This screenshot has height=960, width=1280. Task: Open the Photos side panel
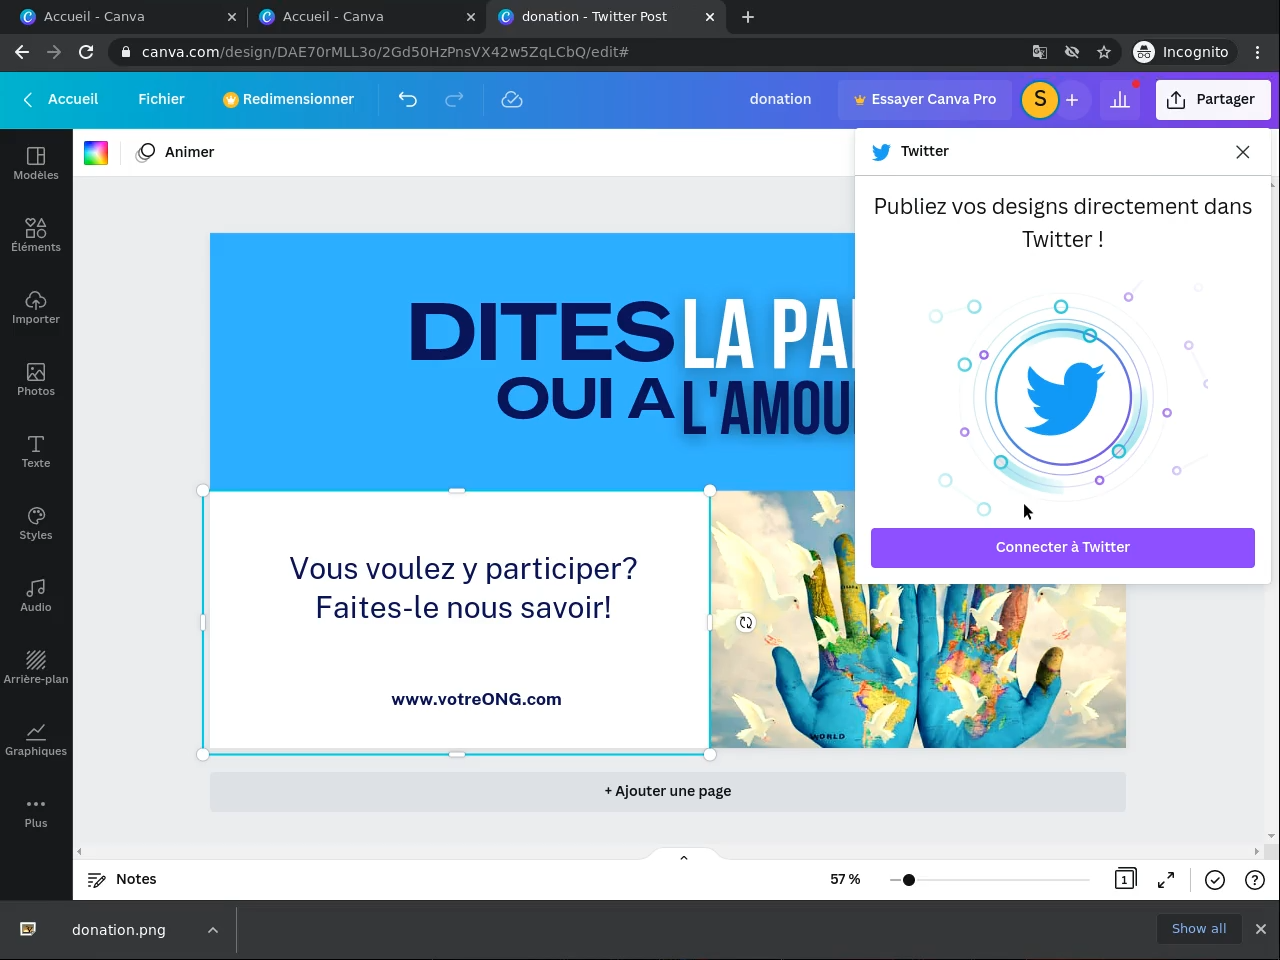pyautogui.click(x=36, y=379)
